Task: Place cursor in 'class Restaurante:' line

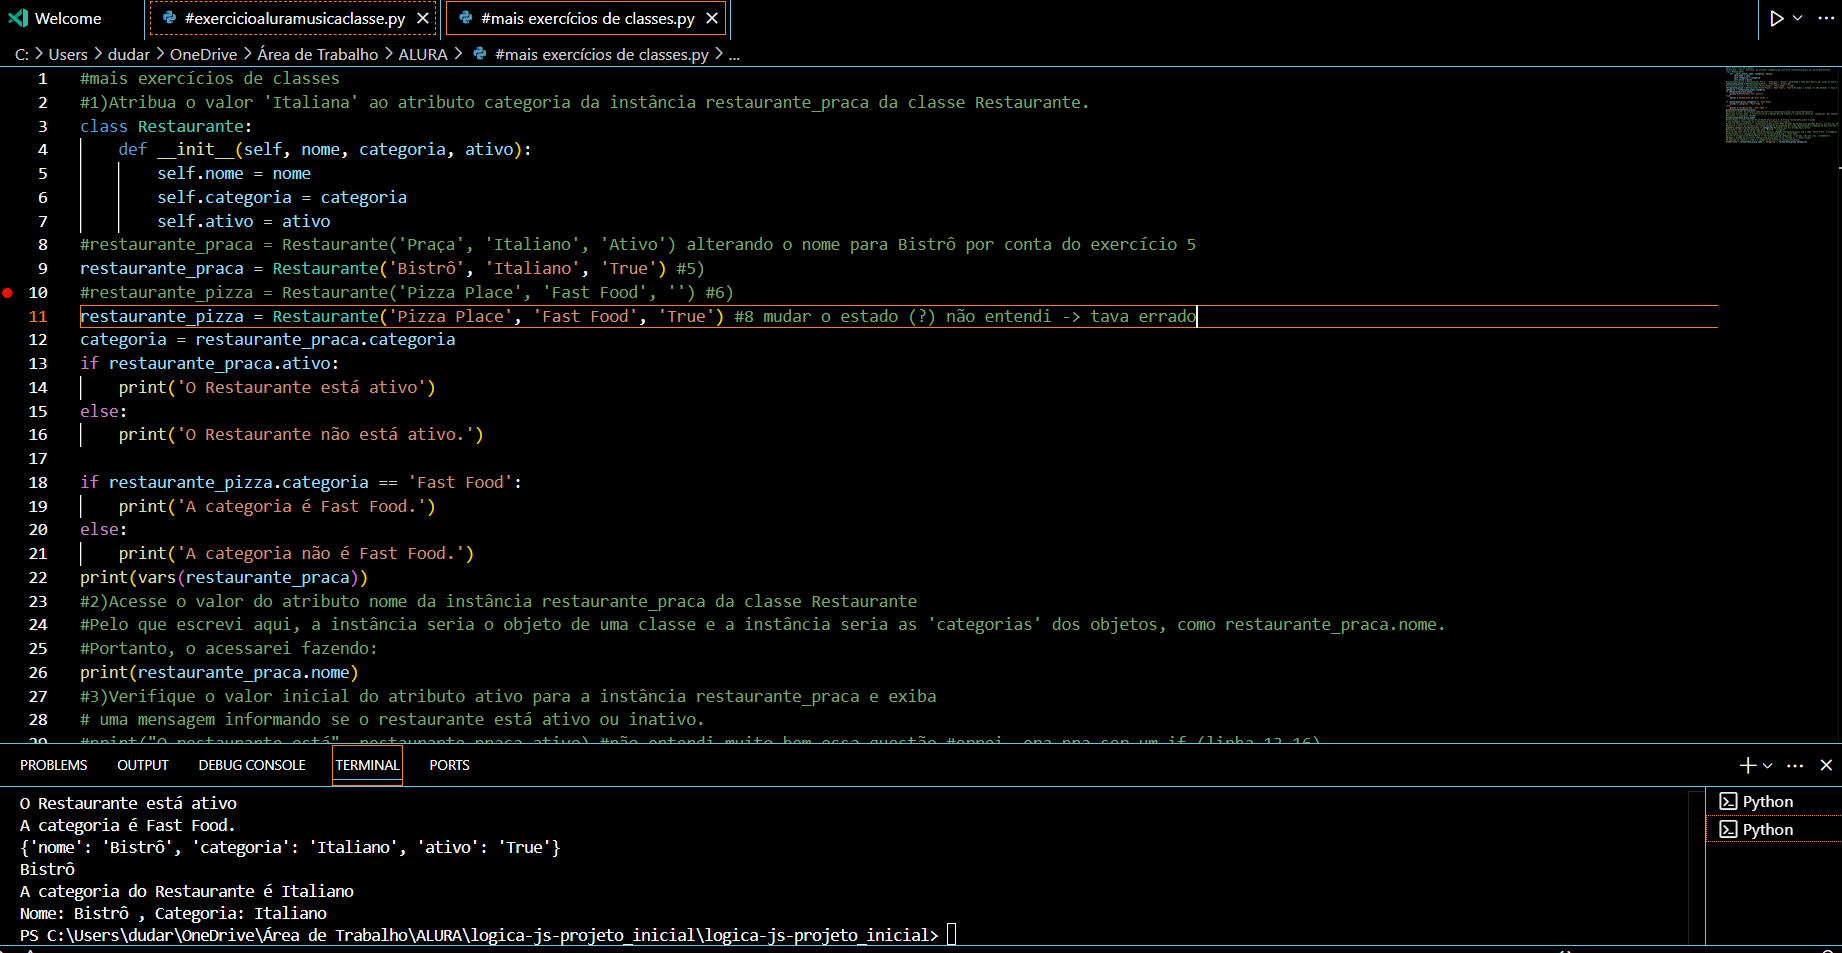Action: [x=166, y=126]
